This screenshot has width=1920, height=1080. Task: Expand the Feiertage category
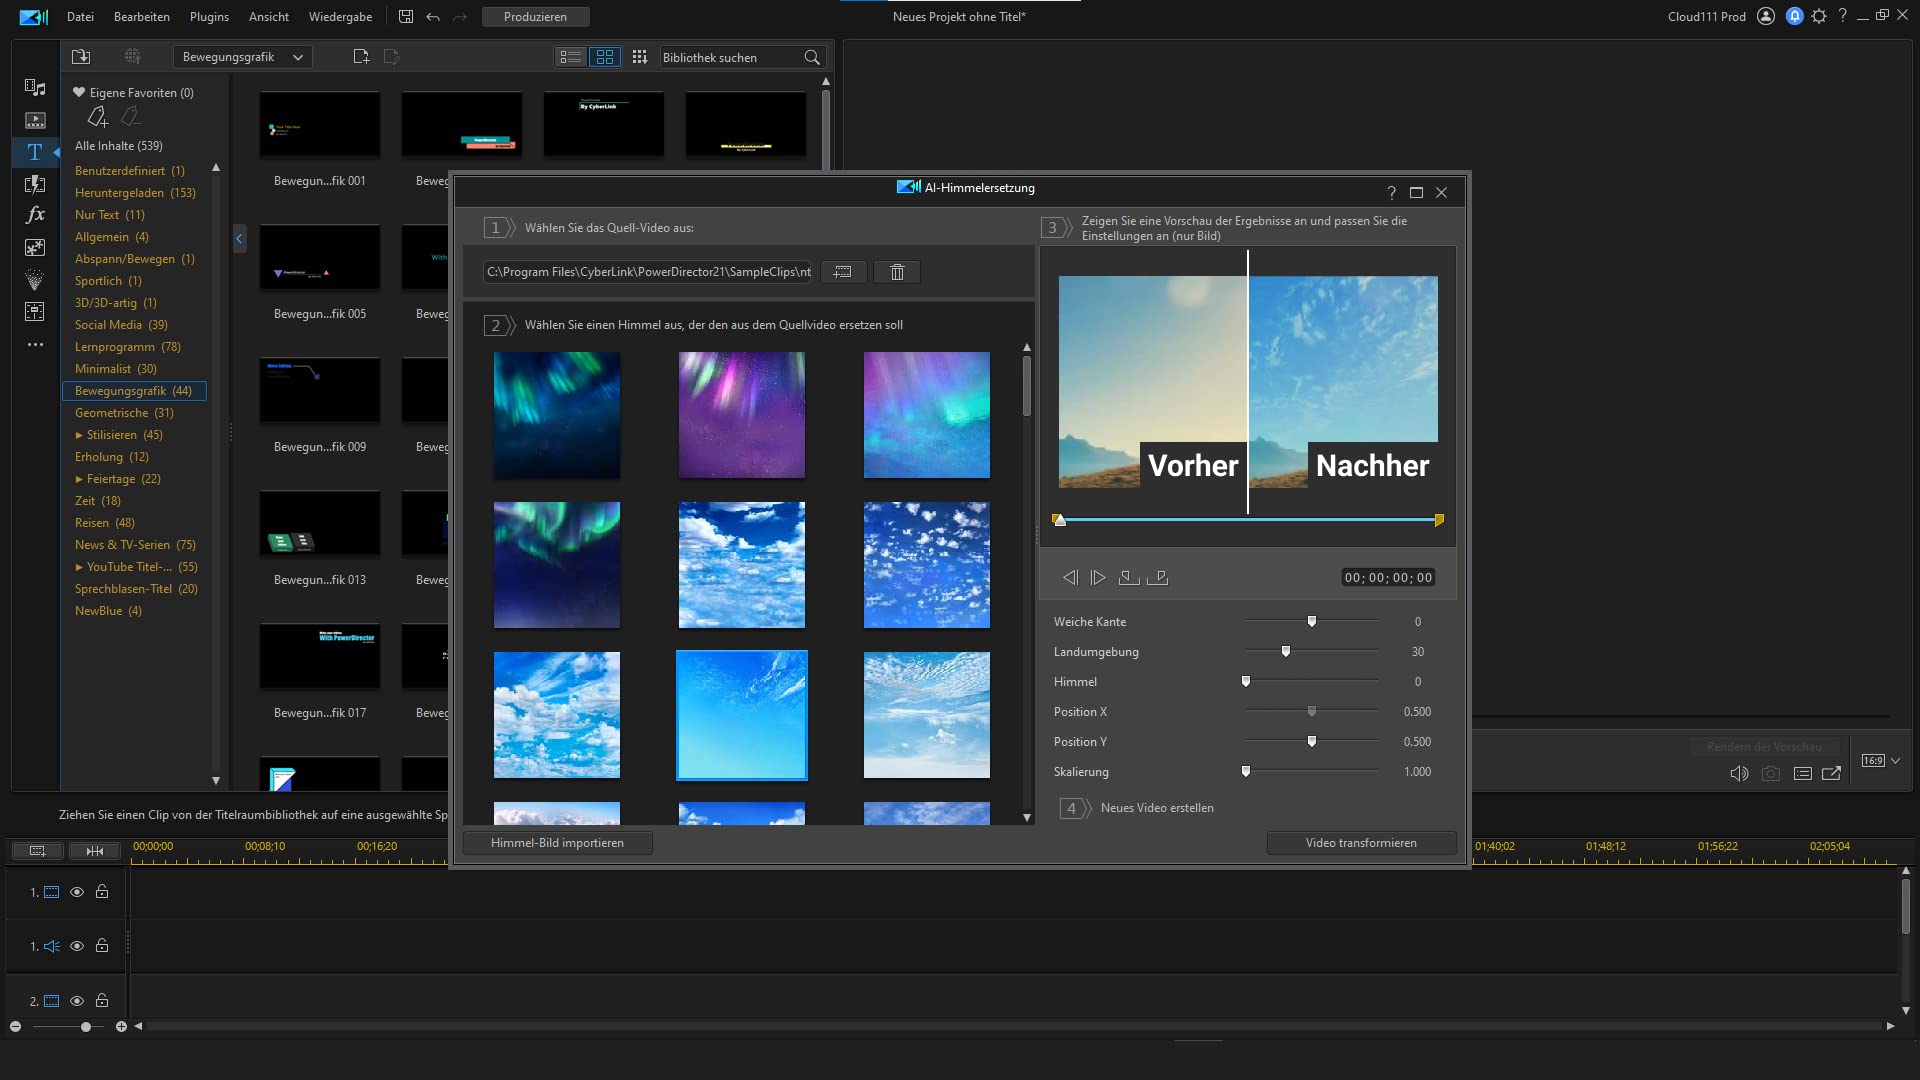[79, 479]
